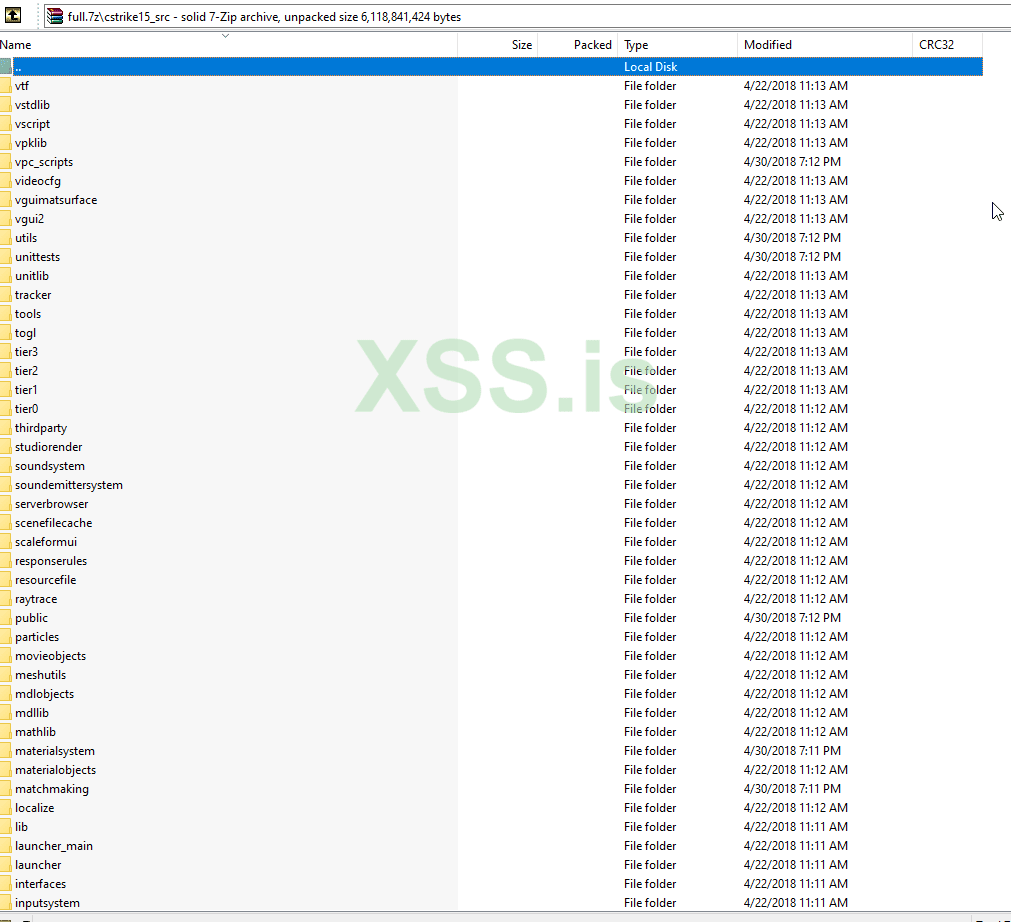Click the archive path address field

527,17
